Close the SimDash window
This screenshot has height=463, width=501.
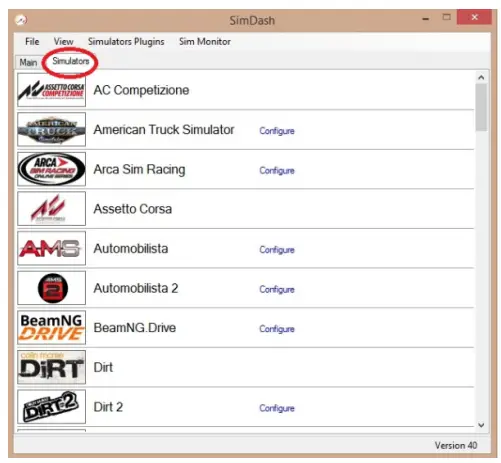[x=474, y=17]
